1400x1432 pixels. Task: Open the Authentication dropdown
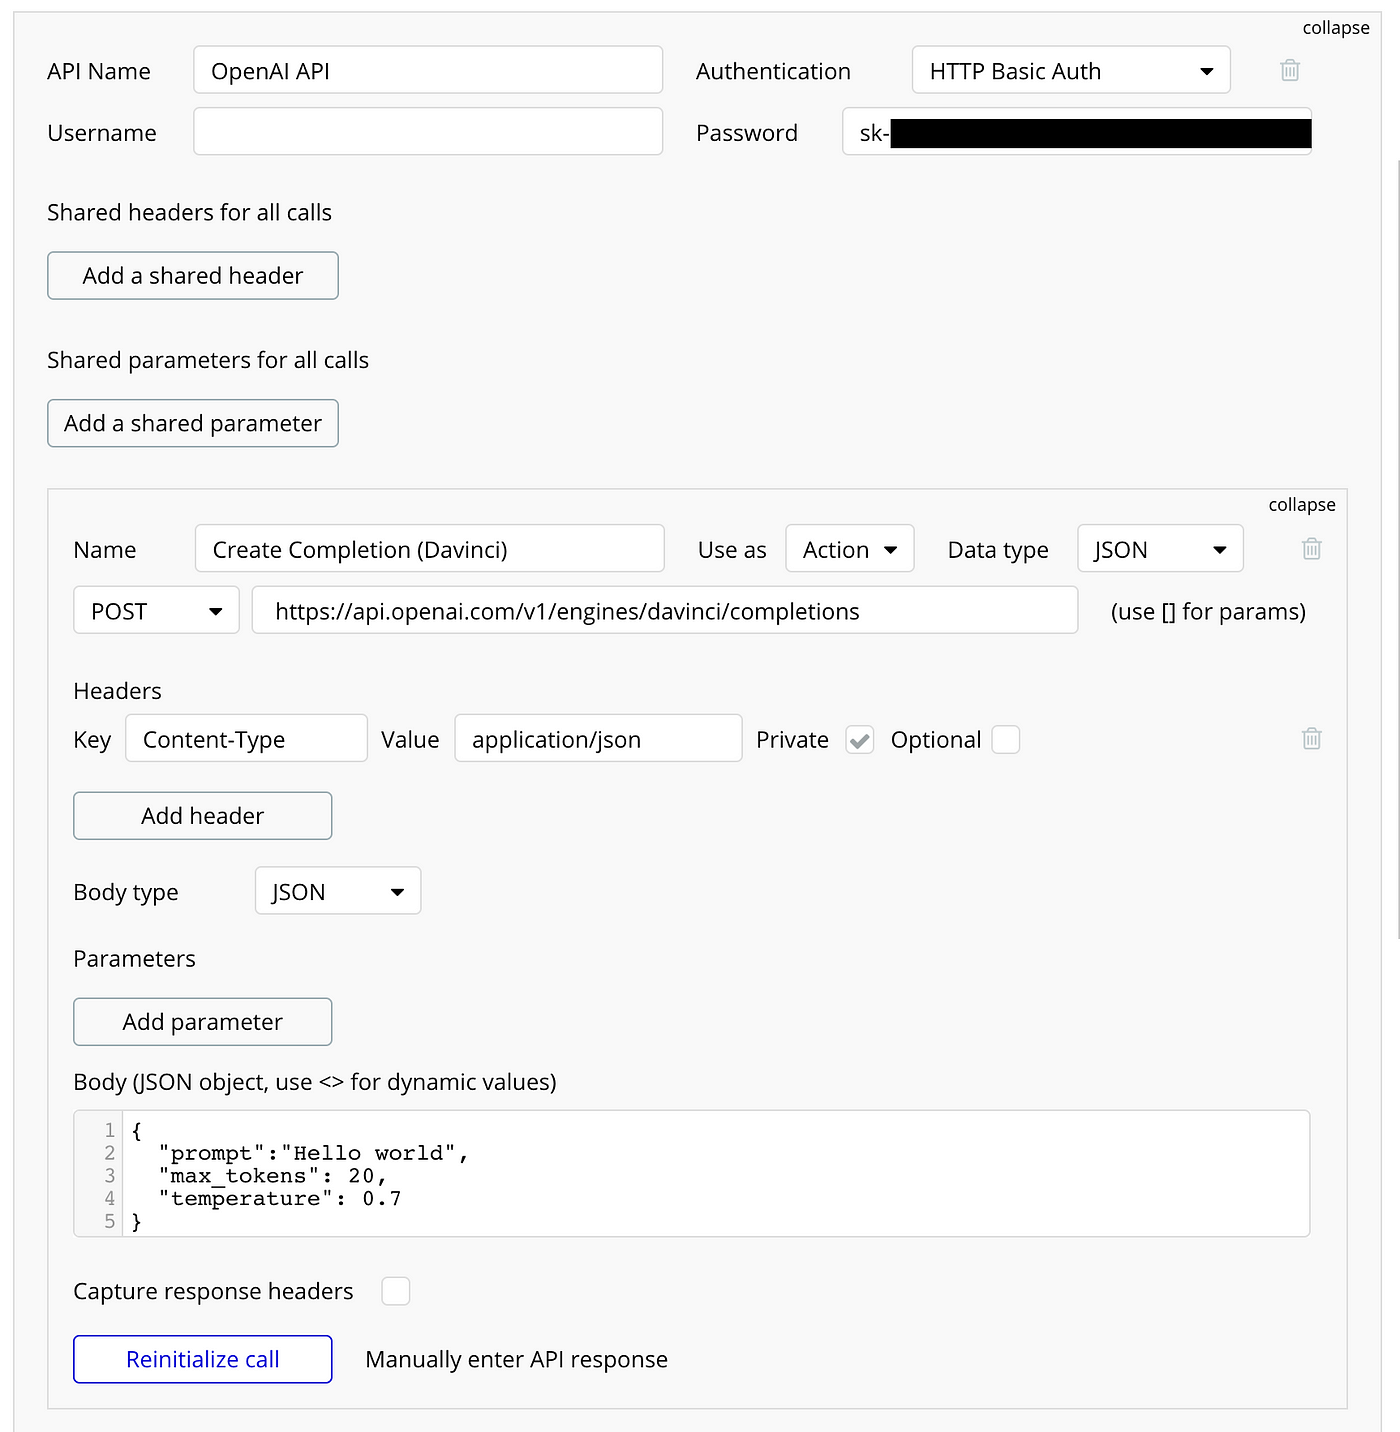(1071, 71)
